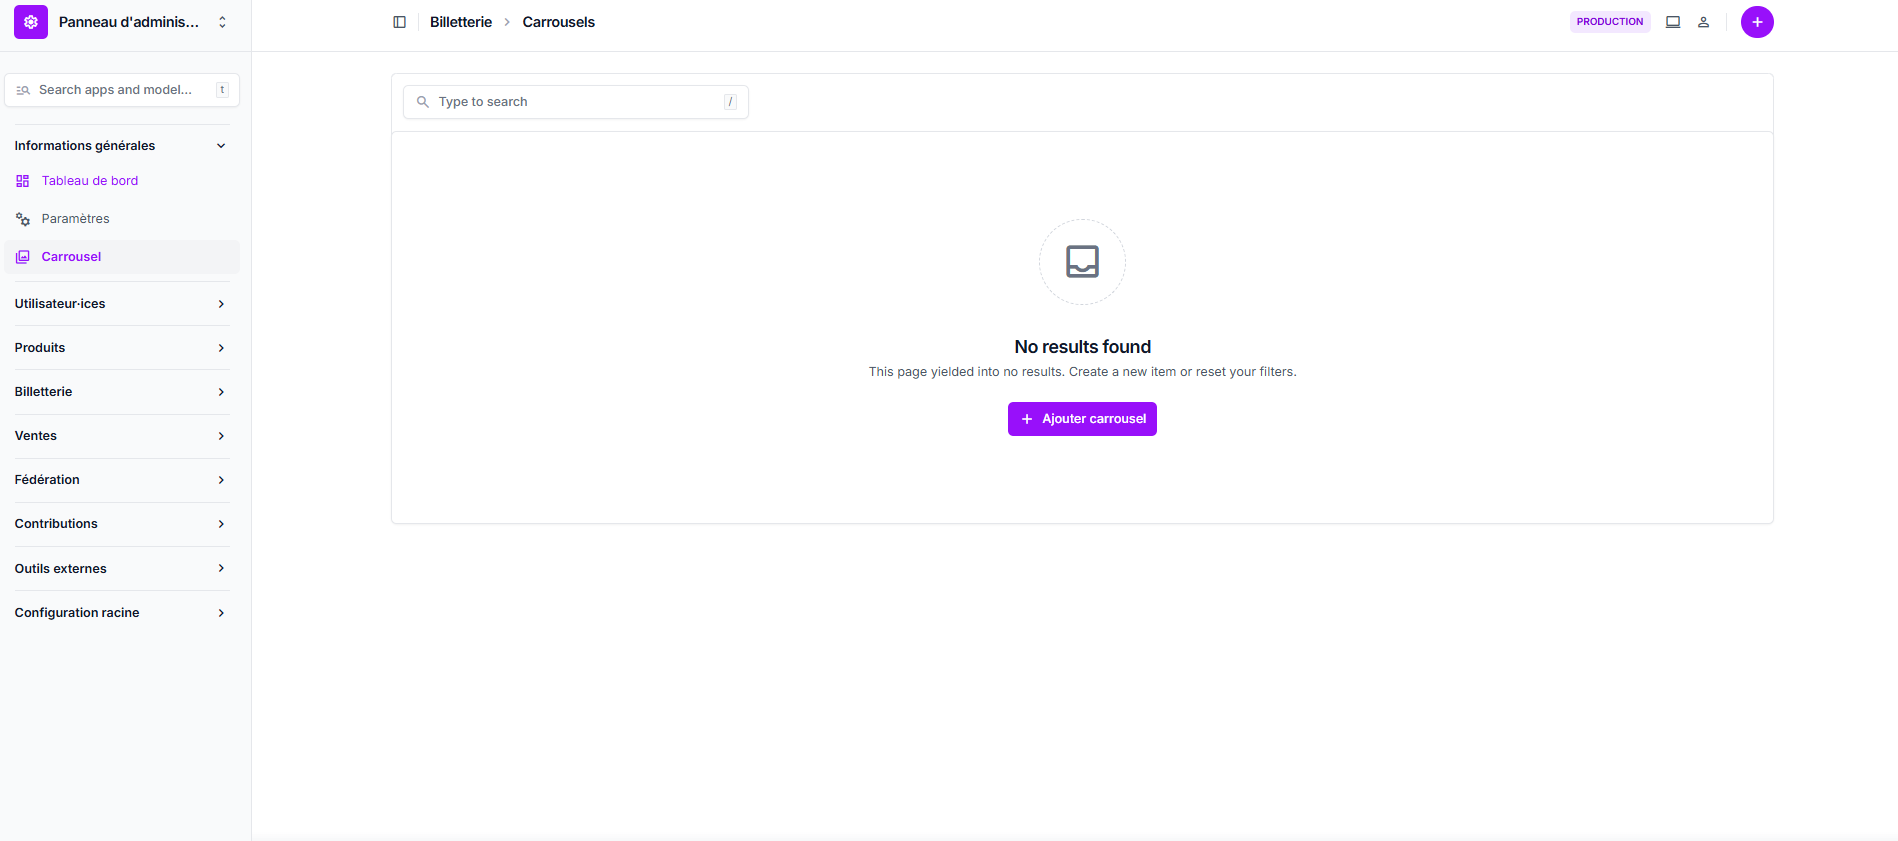Click the Paramètres gears icon
This screenshot has width=1898, height=841.
(x=23, y=219)
